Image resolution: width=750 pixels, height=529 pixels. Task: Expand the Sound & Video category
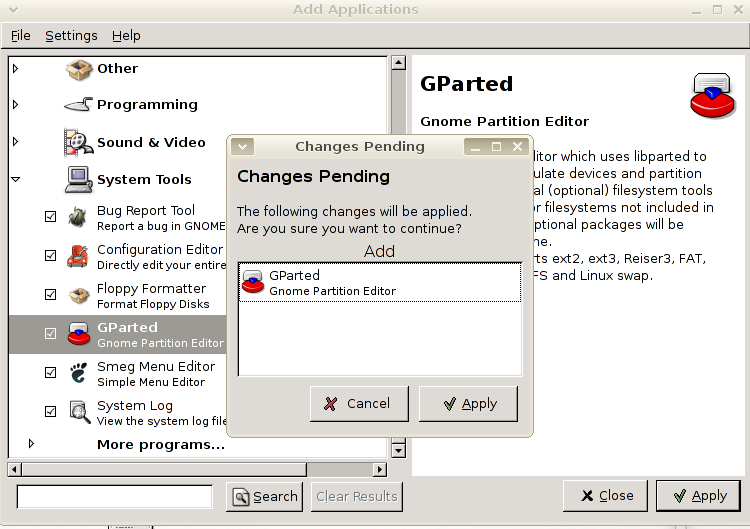pyautogui.click(x=15, y=142)
